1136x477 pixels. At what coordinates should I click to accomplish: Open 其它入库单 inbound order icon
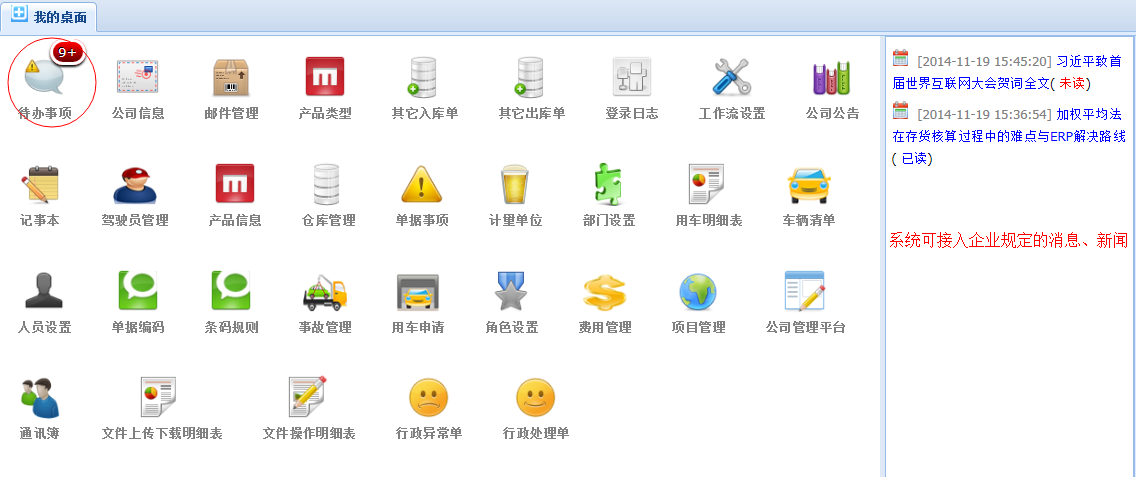point(425,78)
